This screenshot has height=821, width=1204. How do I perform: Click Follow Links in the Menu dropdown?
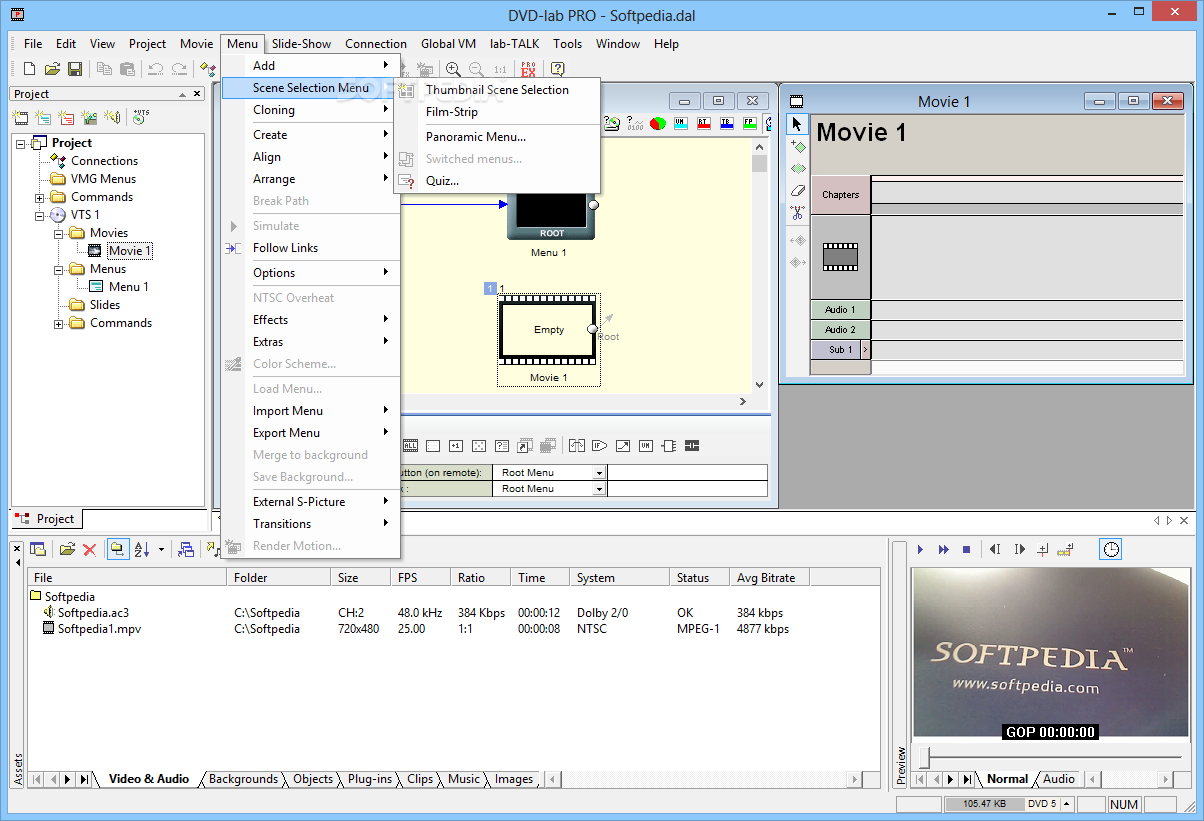click(311, 248)
